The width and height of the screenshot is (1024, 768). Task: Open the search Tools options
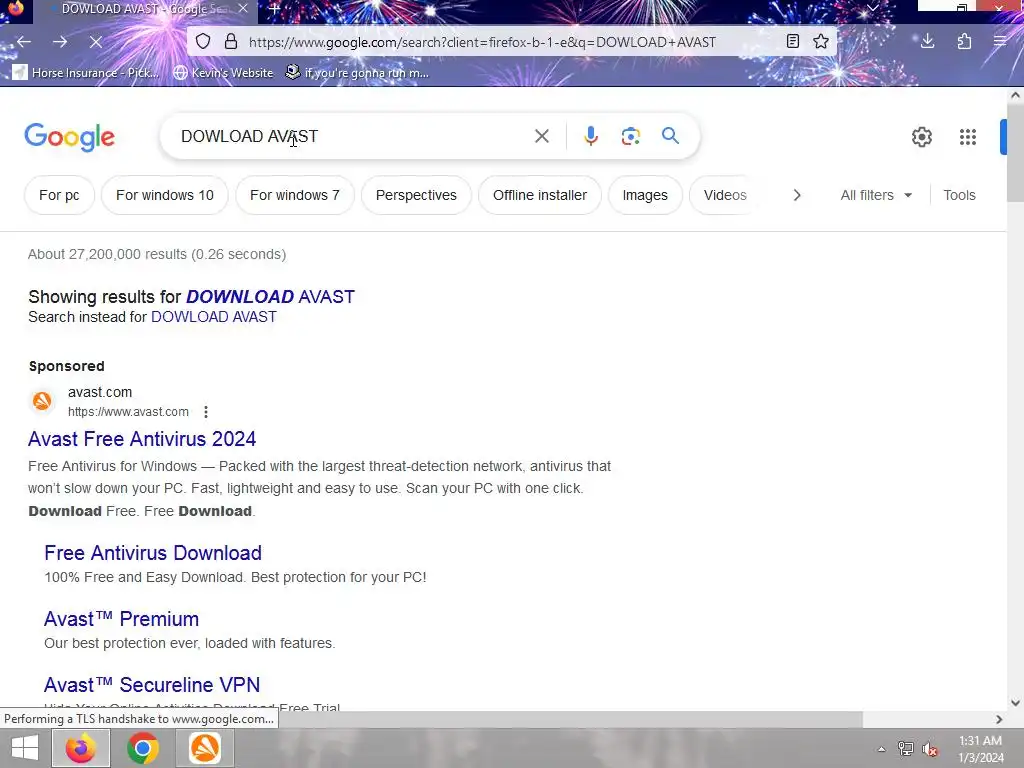959,195
